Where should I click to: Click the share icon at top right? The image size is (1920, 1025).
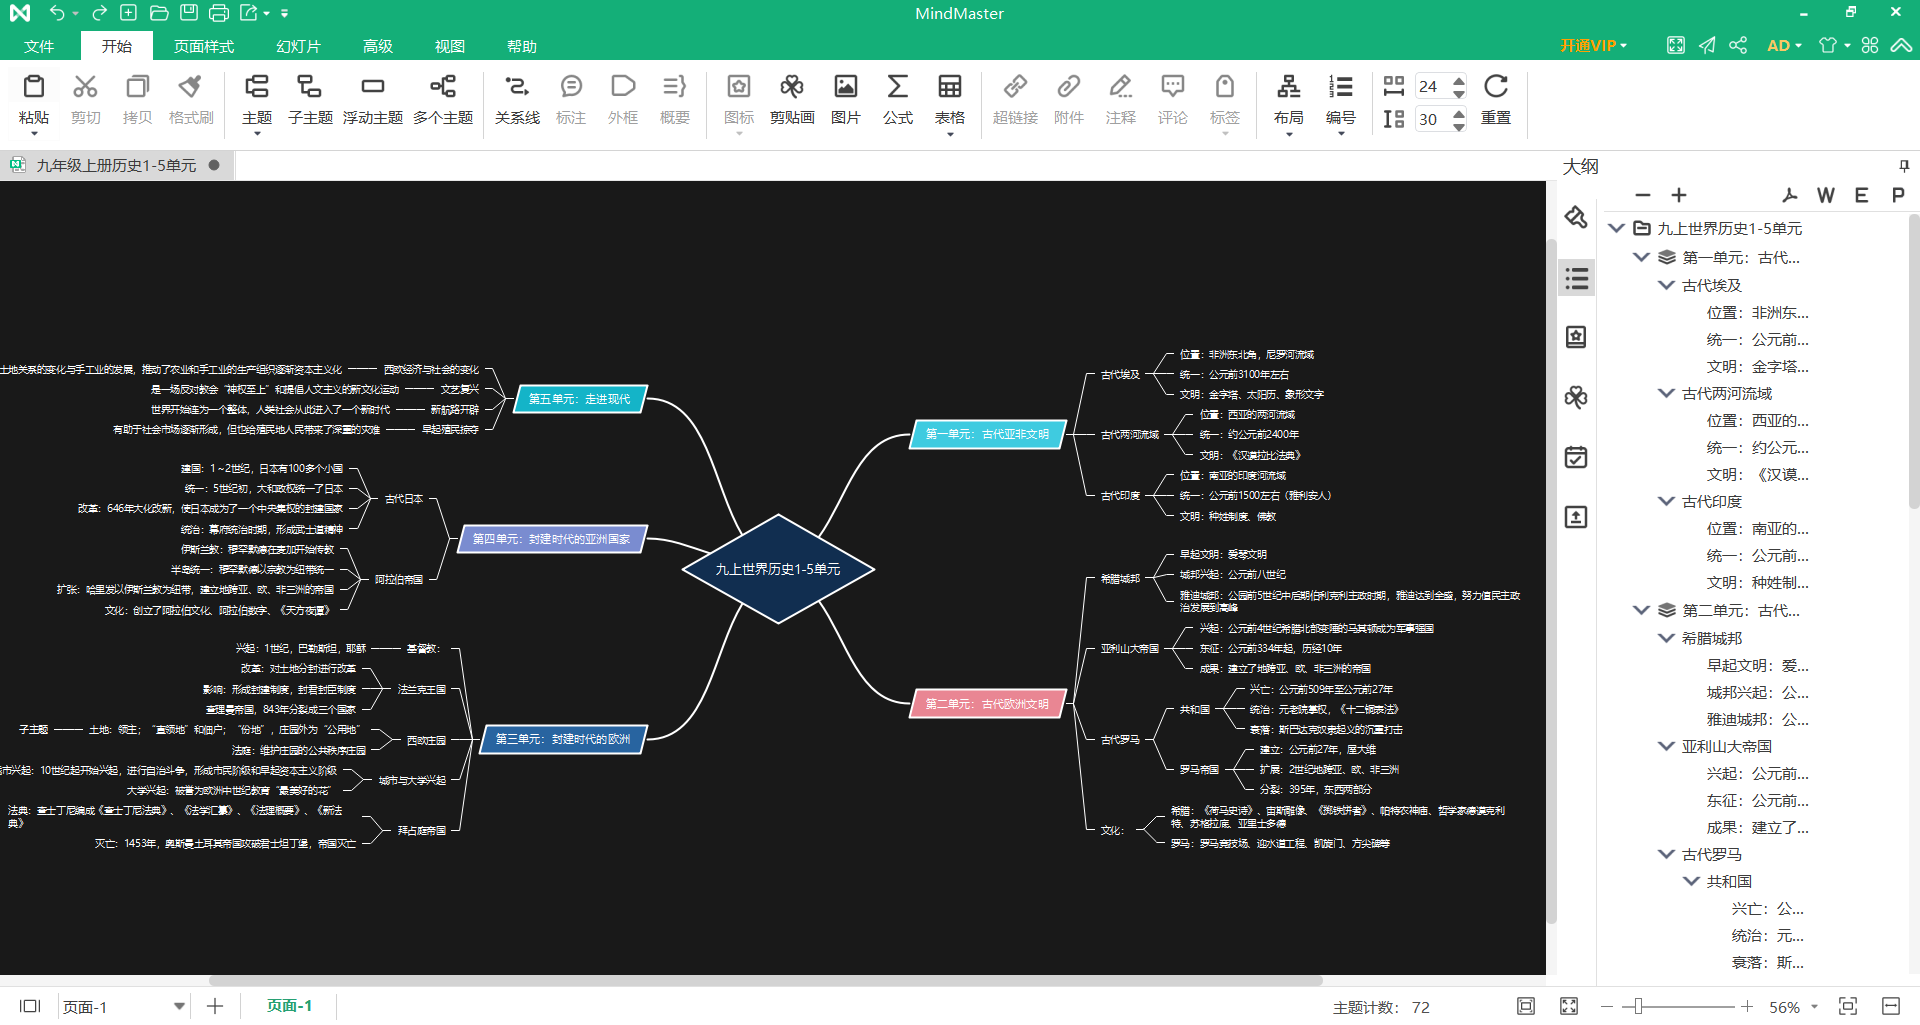pos(1738,45)
